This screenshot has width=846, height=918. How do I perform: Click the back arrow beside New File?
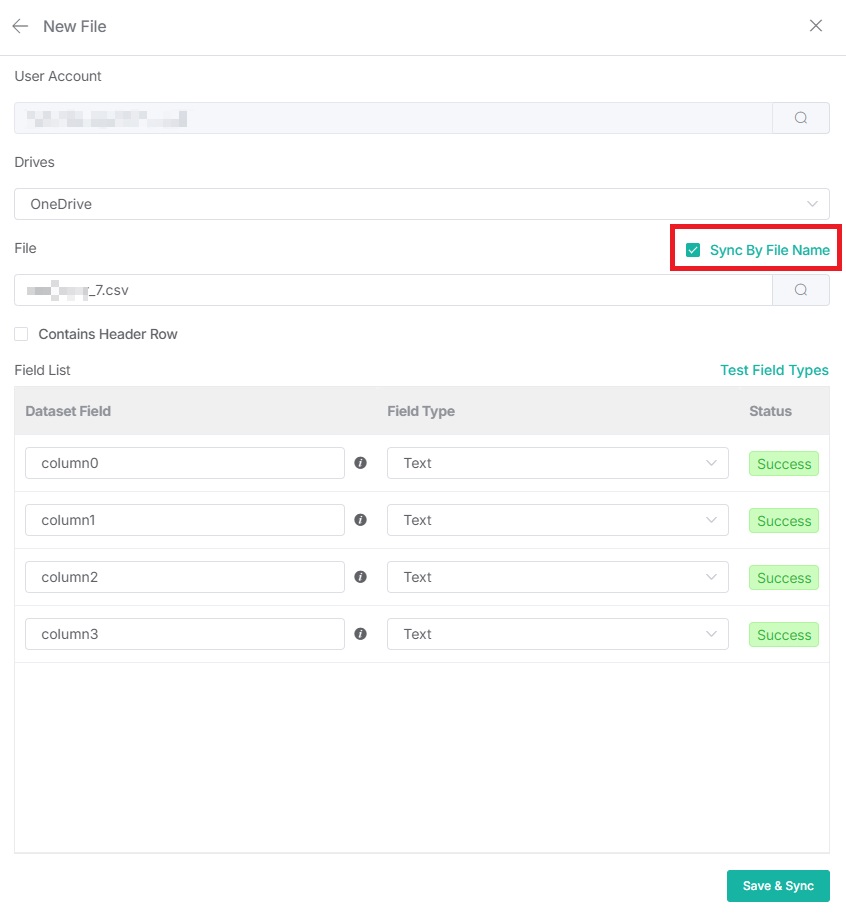click(20, 27)
